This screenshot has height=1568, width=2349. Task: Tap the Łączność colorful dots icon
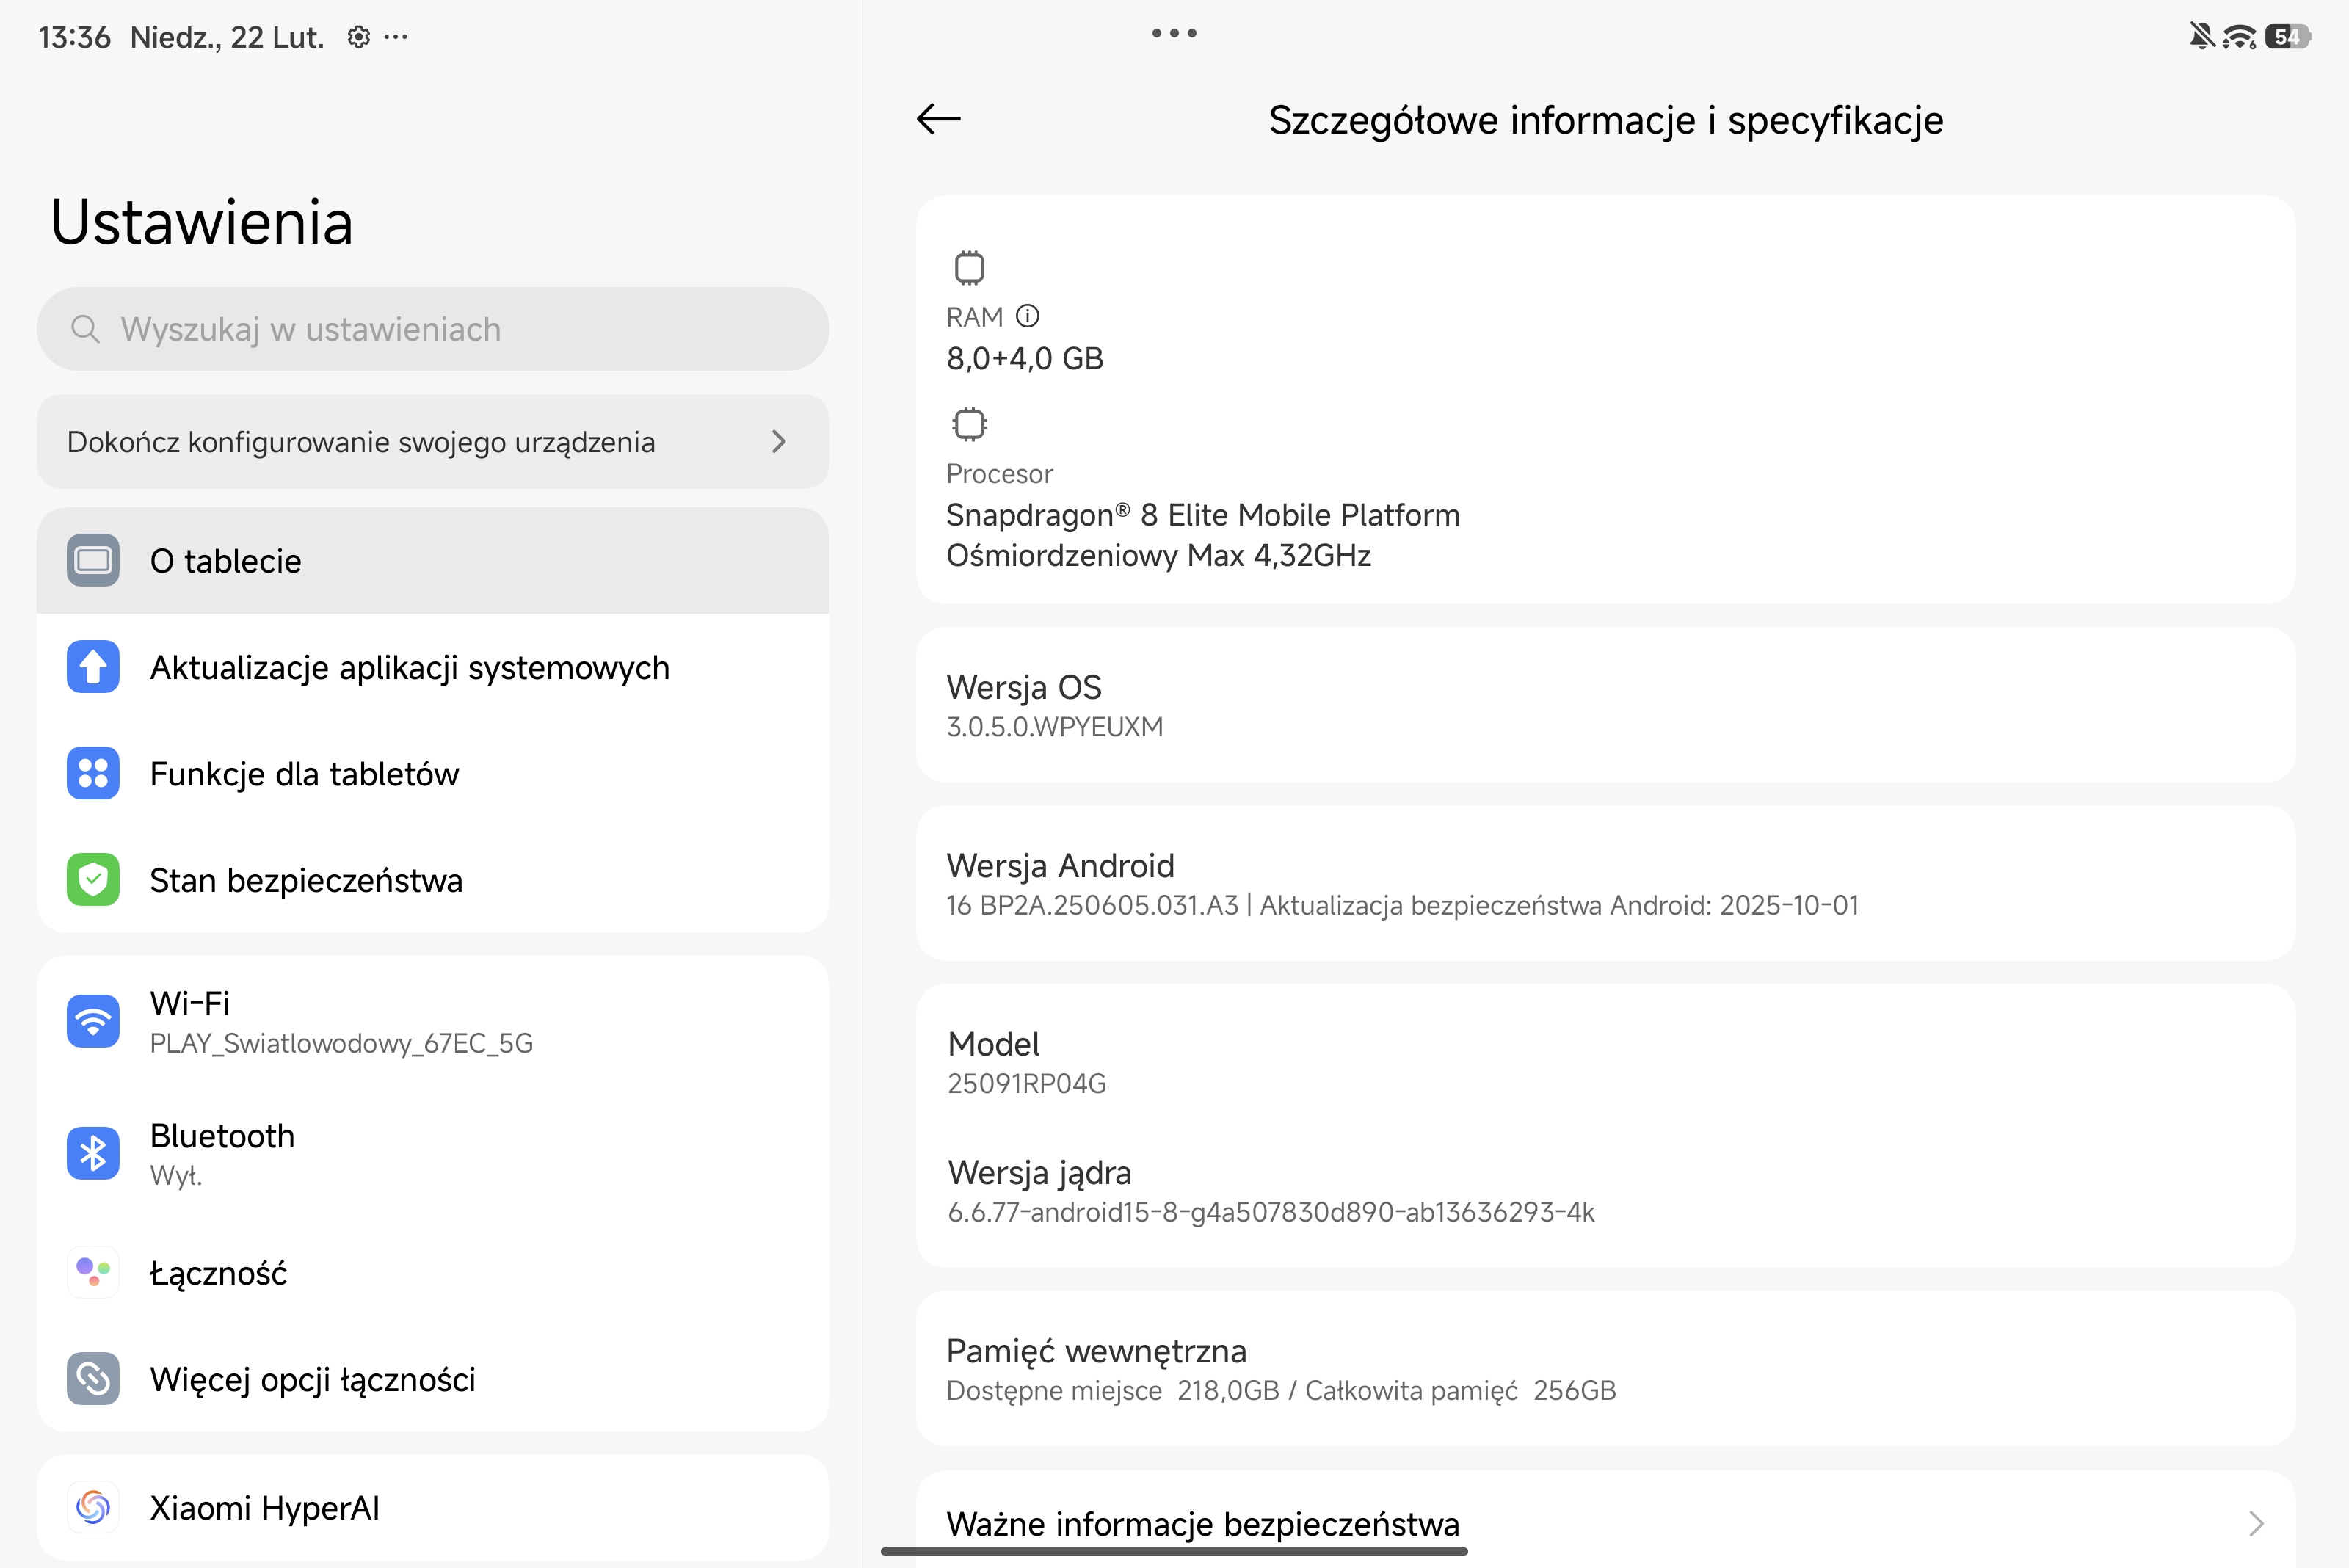coord(93,1272)
